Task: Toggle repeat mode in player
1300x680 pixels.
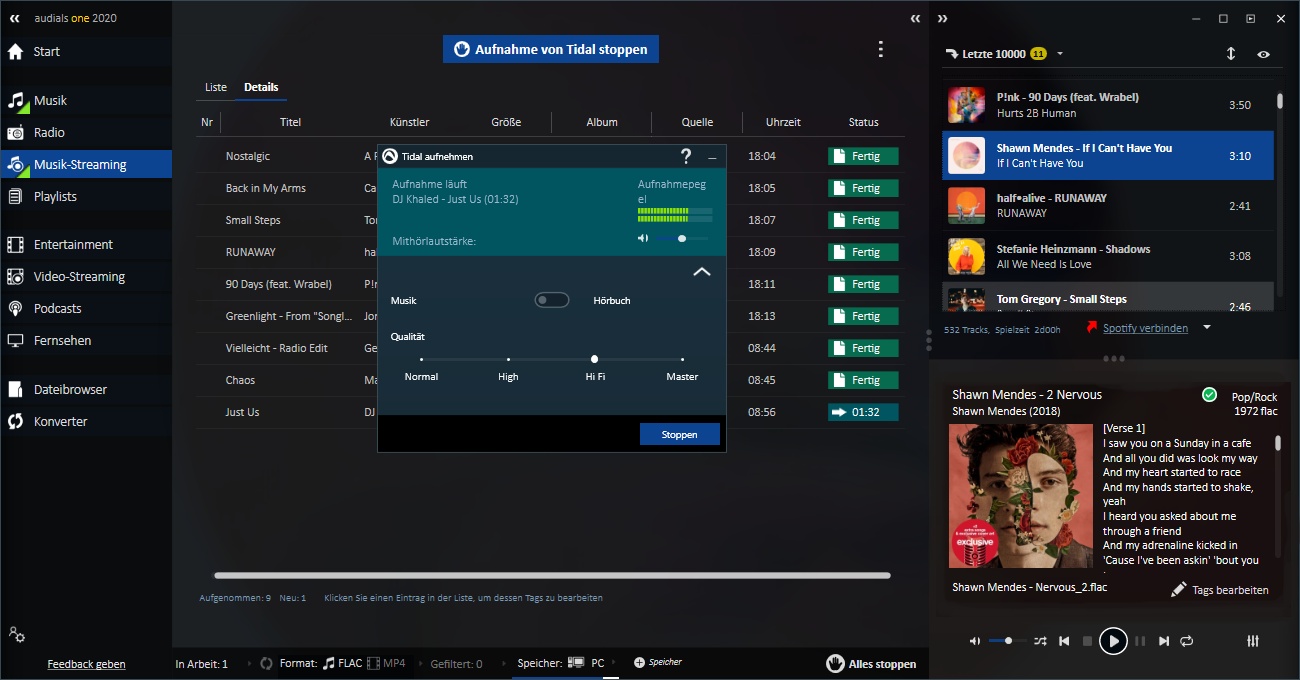Action: pos(1187,641)
